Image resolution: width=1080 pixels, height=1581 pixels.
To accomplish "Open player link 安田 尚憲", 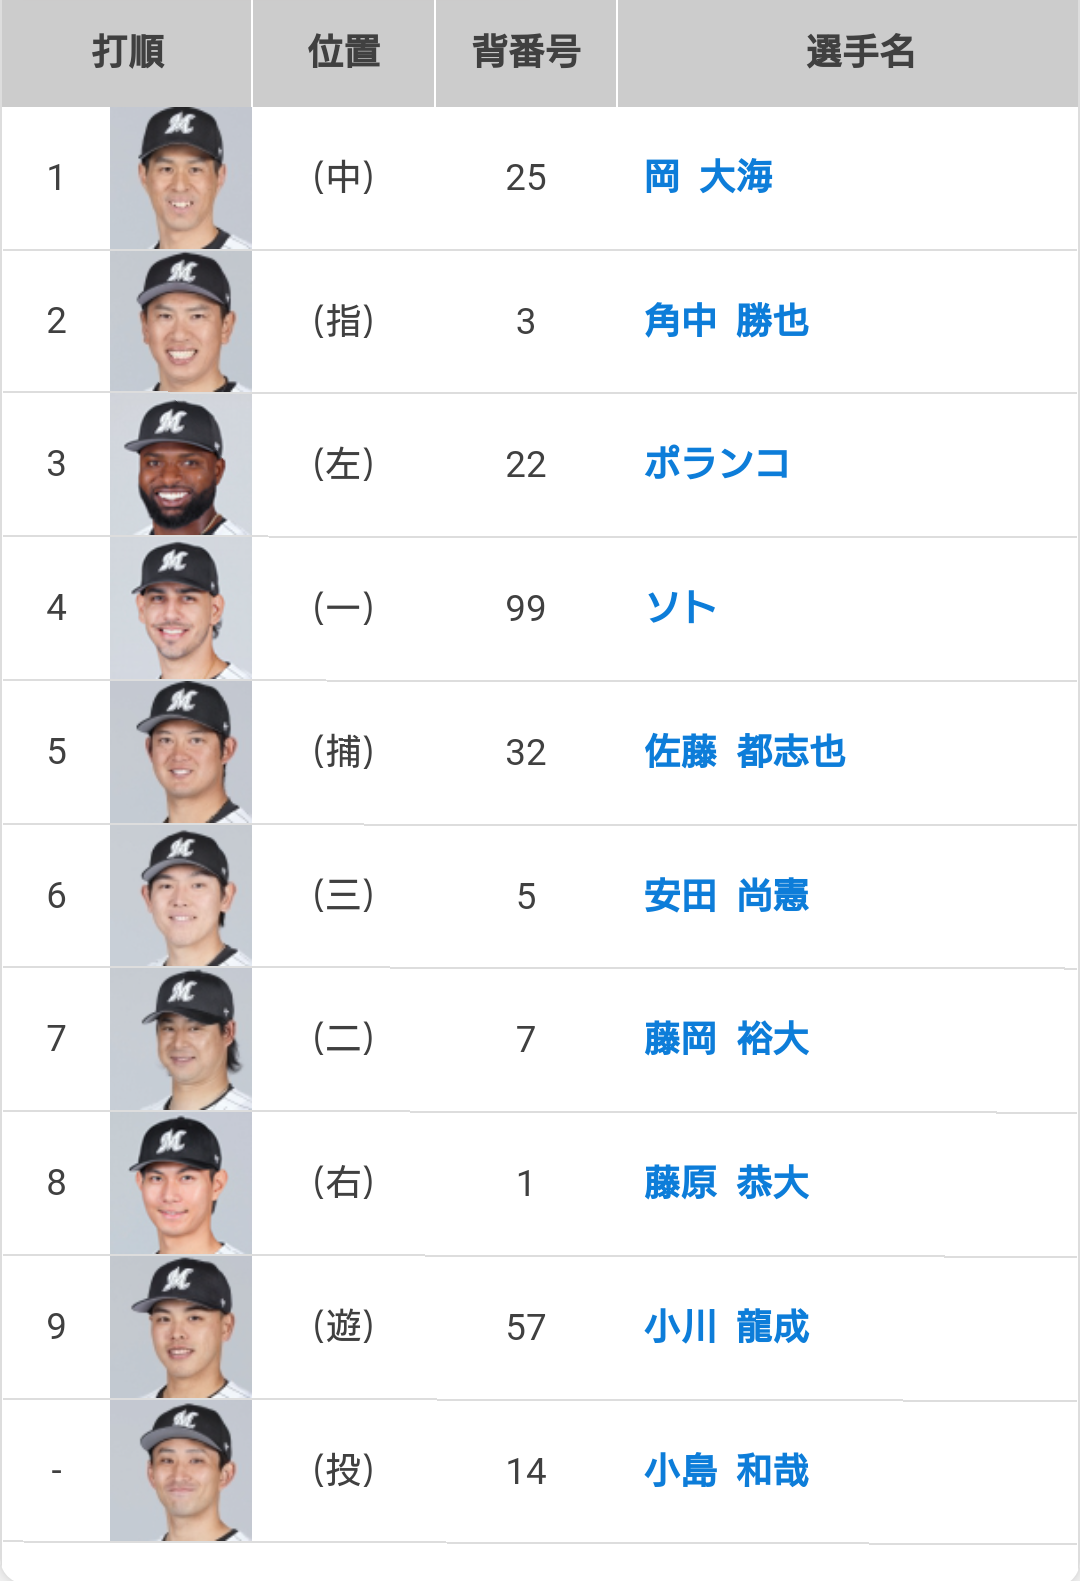I will [x=726, y=896].
